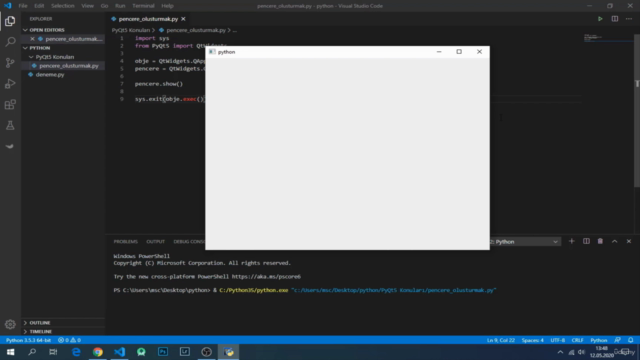Open the Manage gear settings icon
640x360 pixels.
click(x=10, y=324)
